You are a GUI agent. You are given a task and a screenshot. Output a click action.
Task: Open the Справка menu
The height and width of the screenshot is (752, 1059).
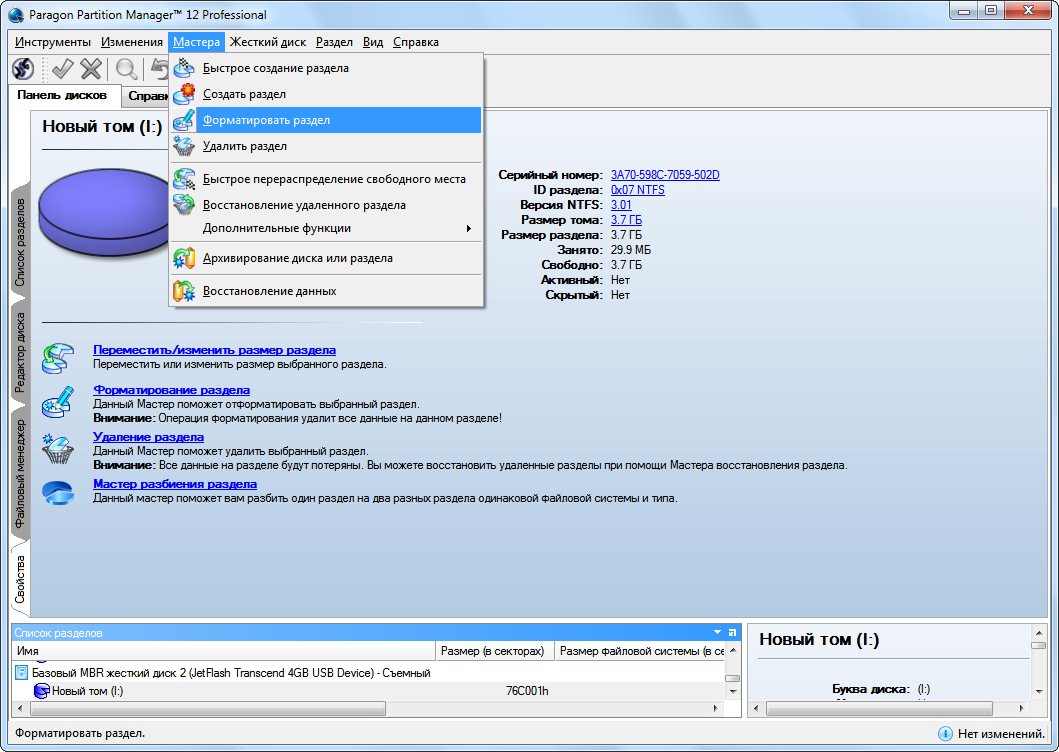(x=416, y=42)
